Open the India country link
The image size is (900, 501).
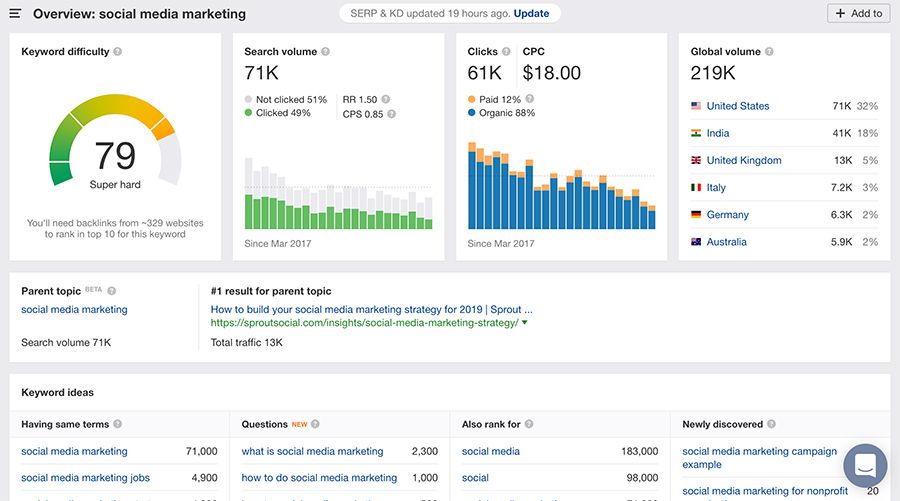pyautogui.click(x=718, y=133)
